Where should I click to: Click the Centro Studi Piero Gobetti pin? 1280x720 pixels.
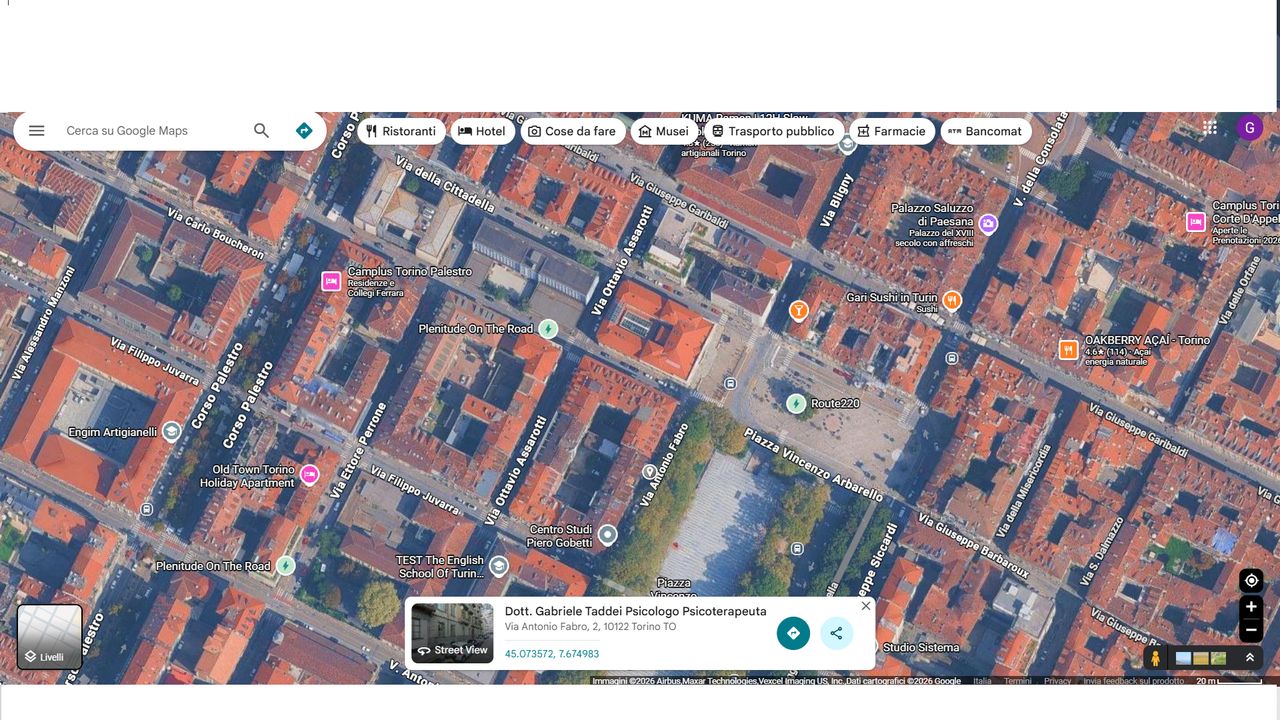tap(607, 535)
